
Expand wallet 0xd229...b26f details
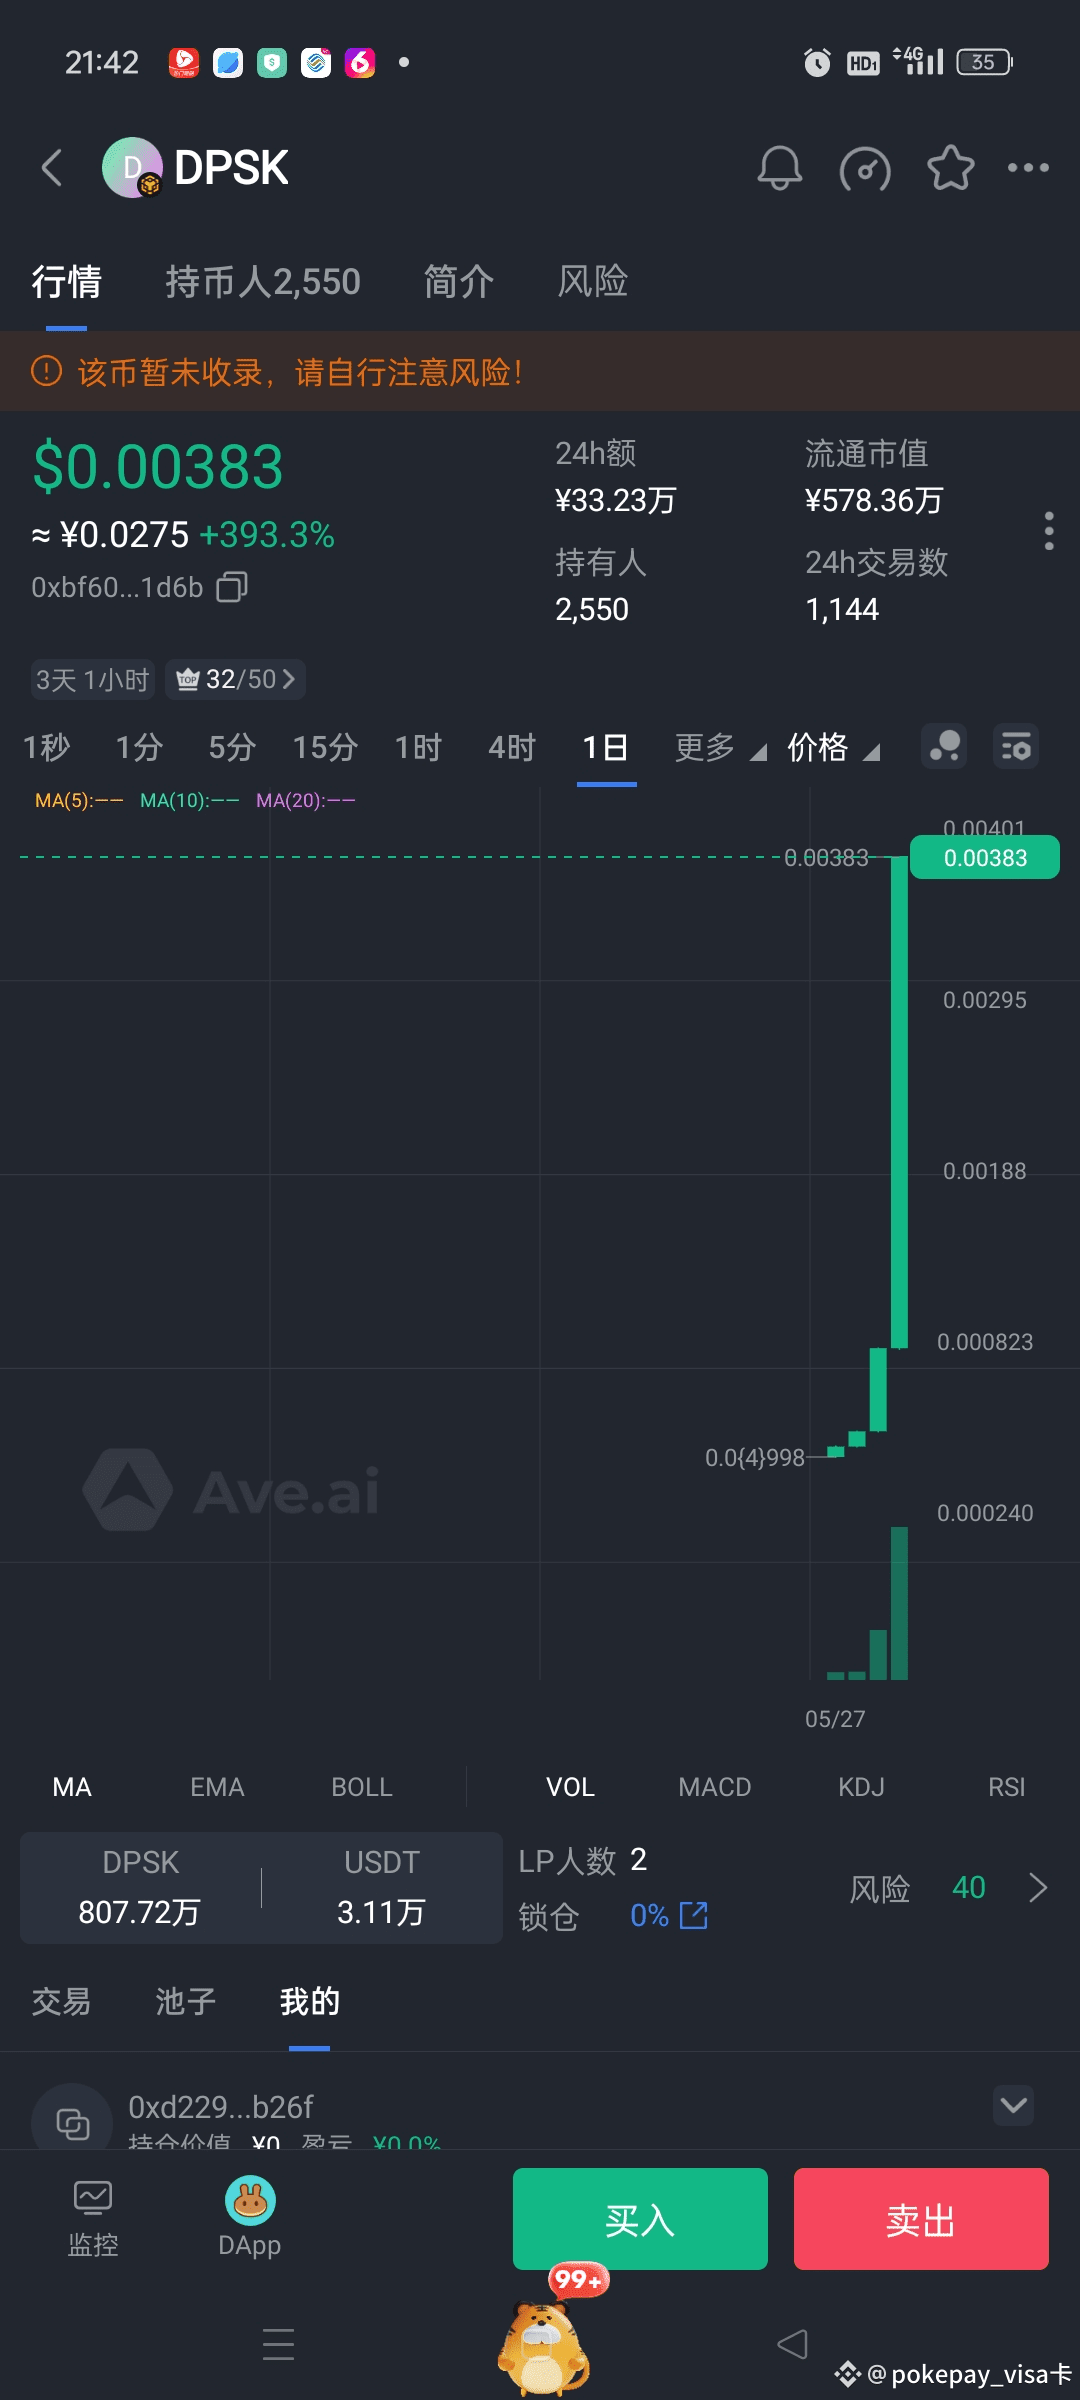pos(1013,2105)
